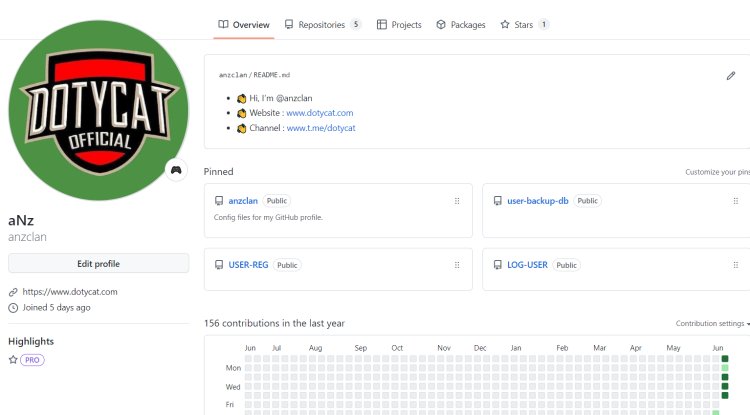The image size is (750, 415).
Task: Click drag handle on LOG-USER pinned repo
Action: click(x=736, y=265)
